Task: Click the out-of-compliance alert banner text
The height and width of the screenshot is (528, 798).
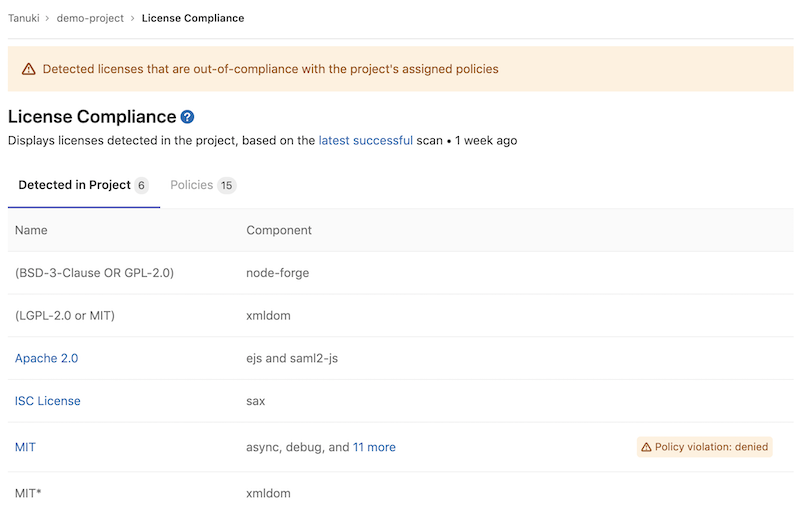Action: pos(270,70)
